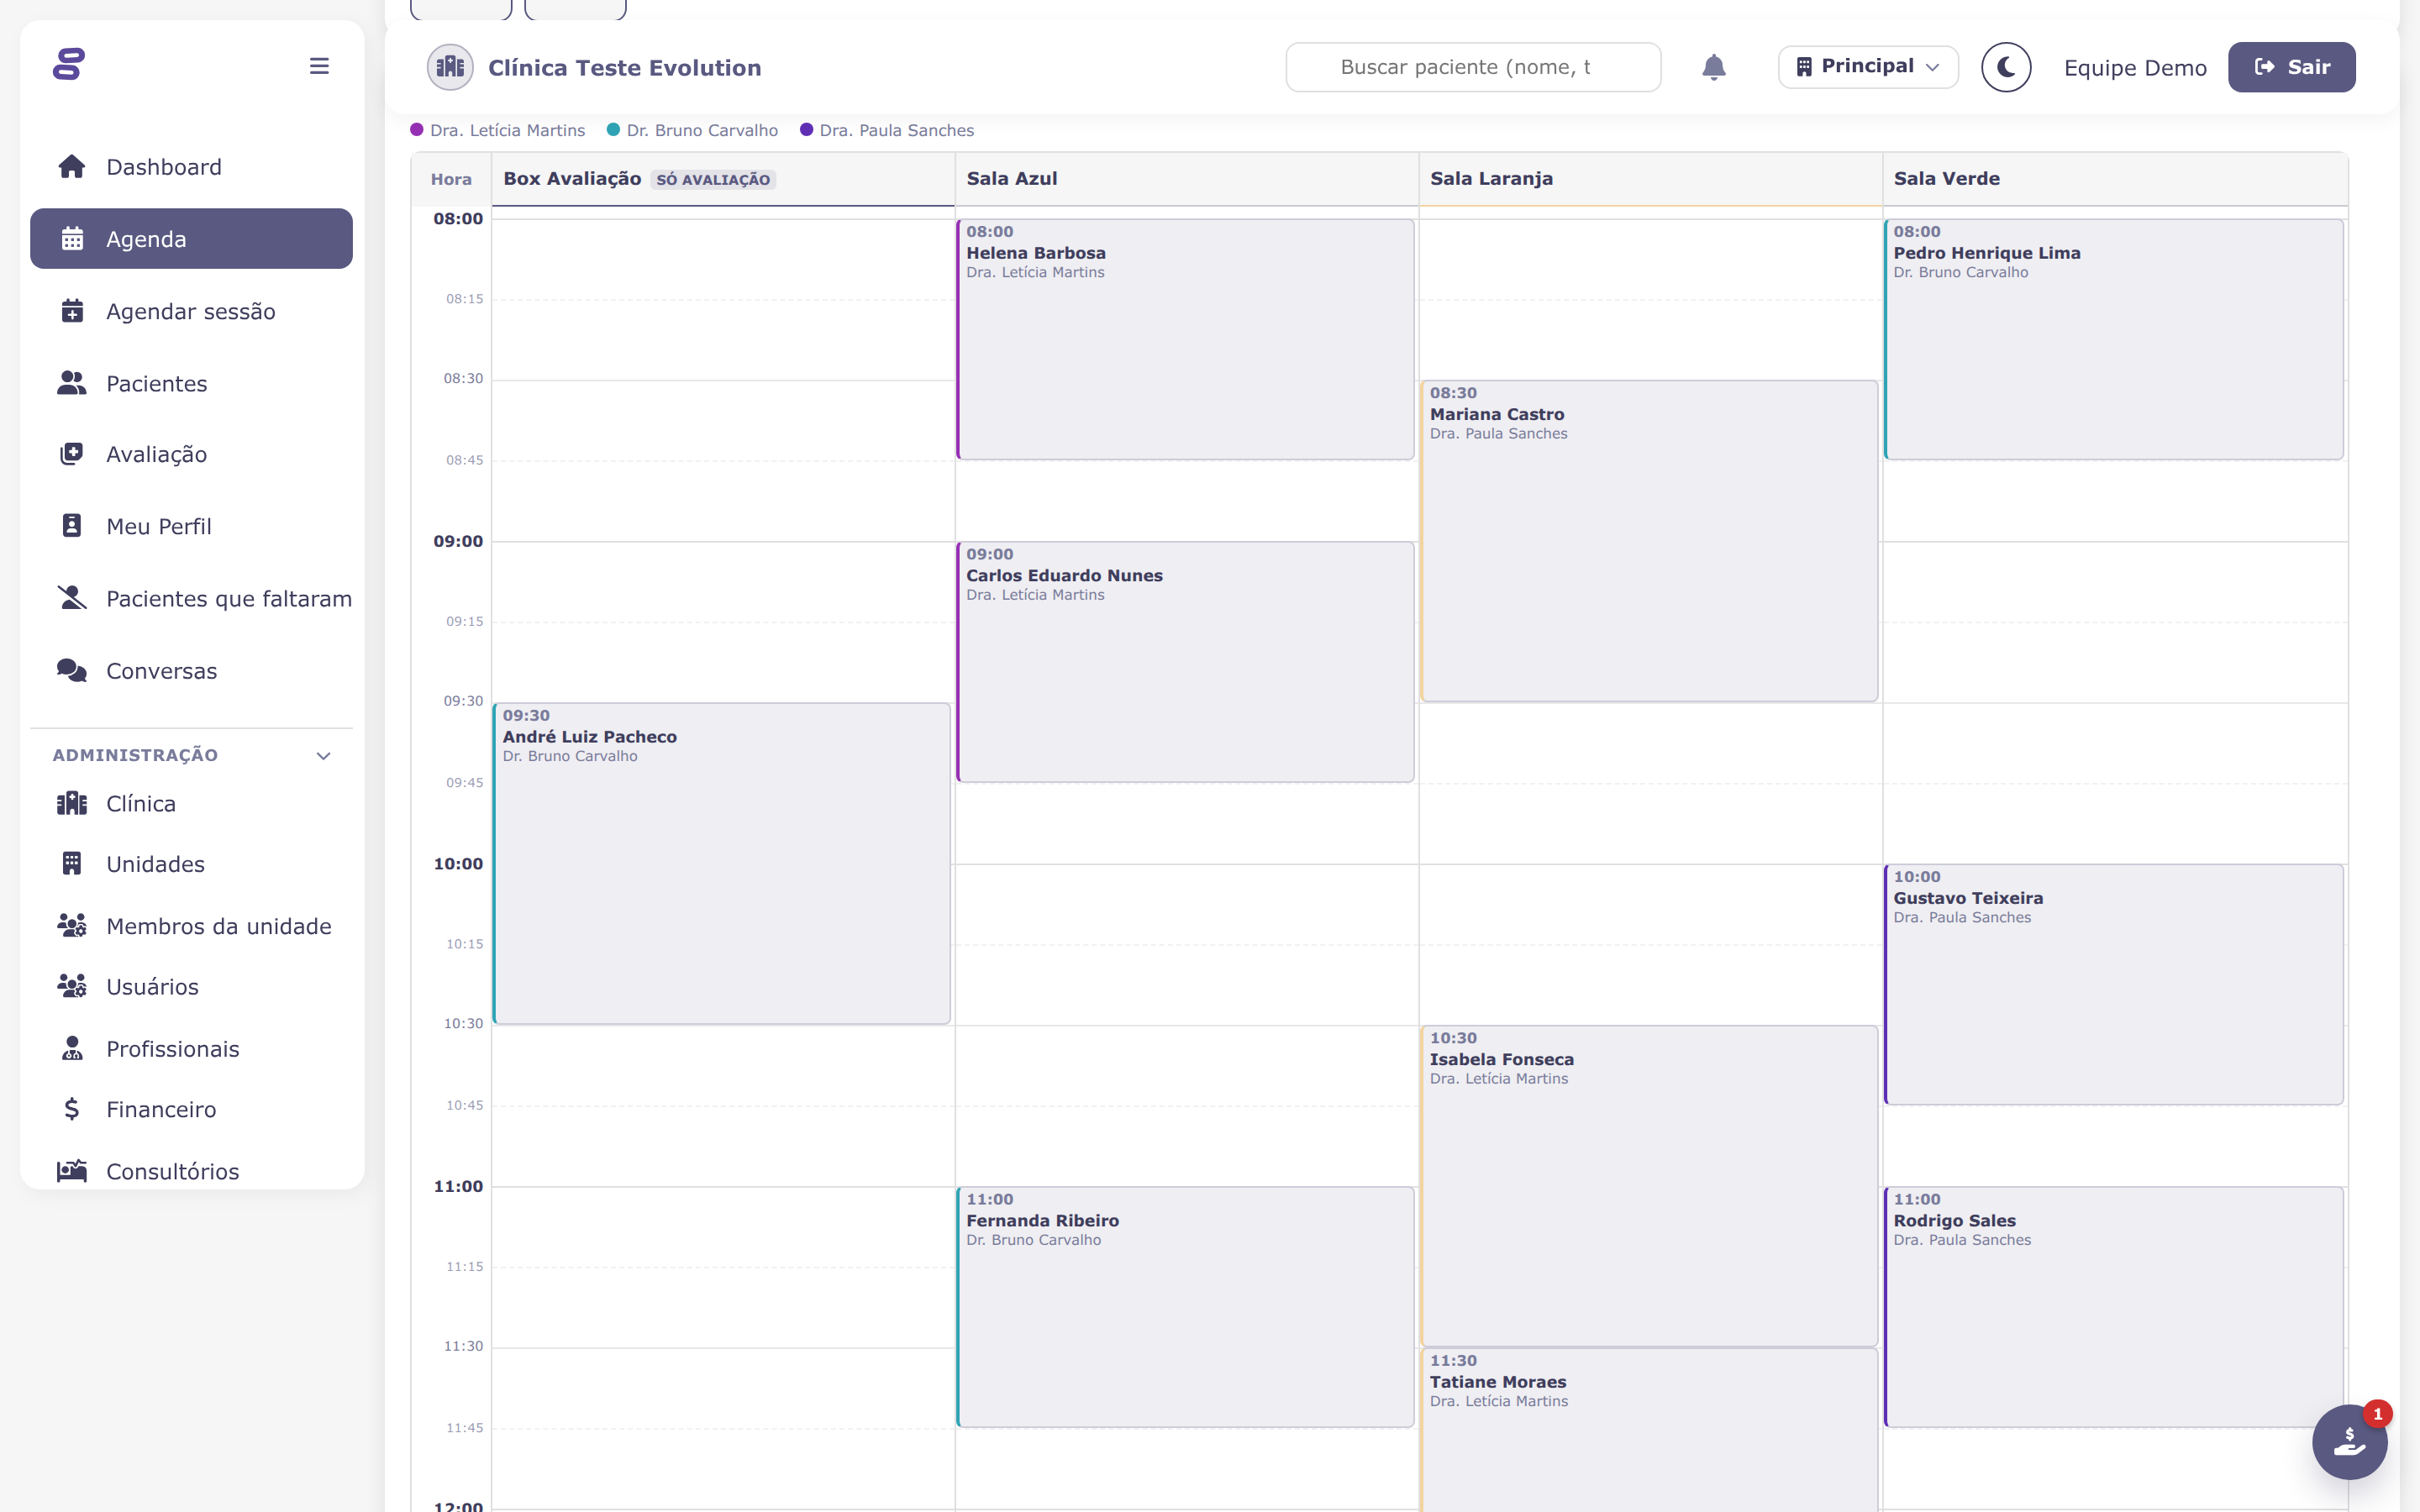The height and width of the screenshot is (1512, 2420).
Task: Click the Pacientes que faltaram icon
Action: tap(72, 598)
